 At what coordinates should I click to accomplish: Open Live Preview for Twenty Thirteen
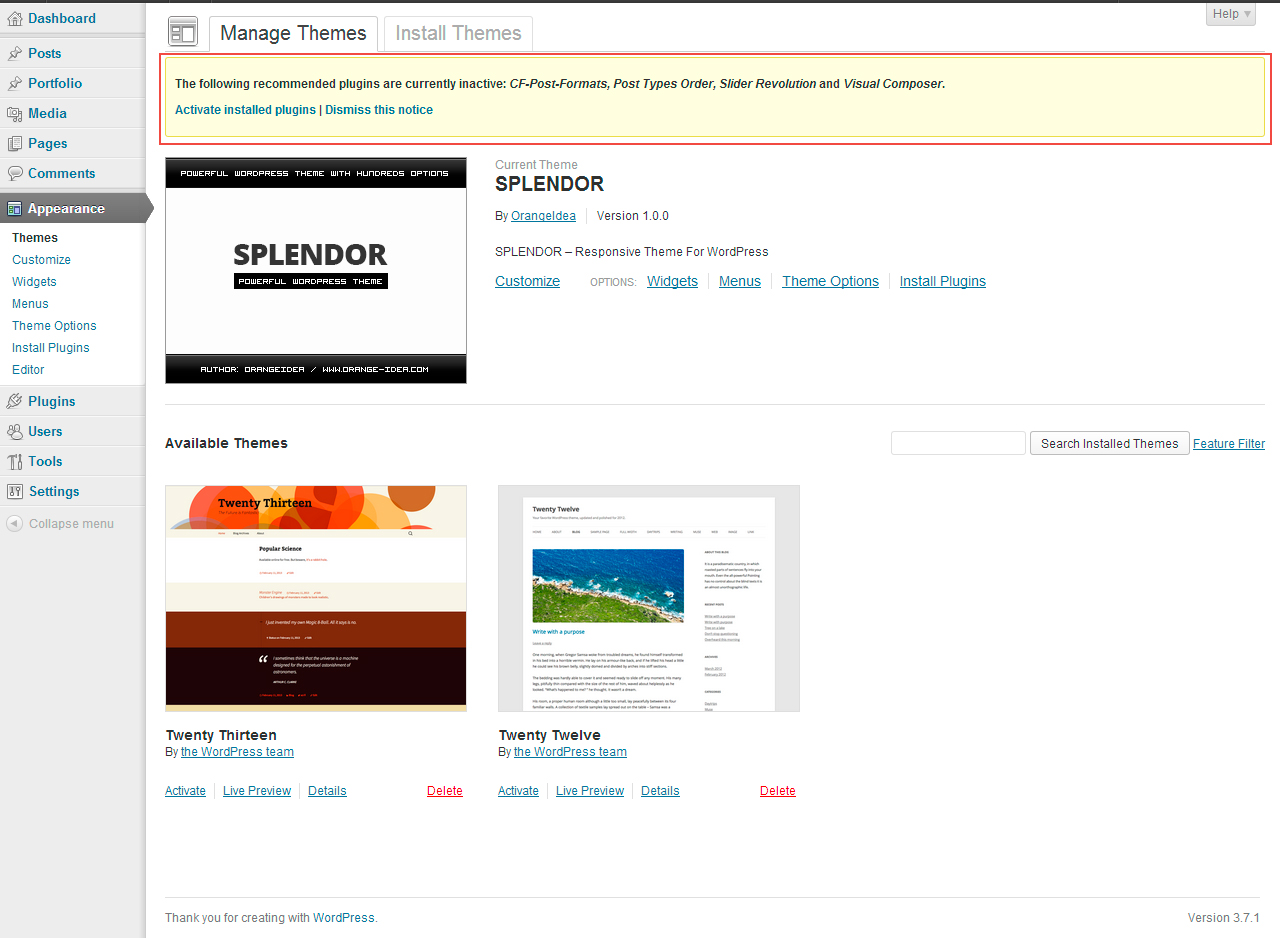click(257, 791)
